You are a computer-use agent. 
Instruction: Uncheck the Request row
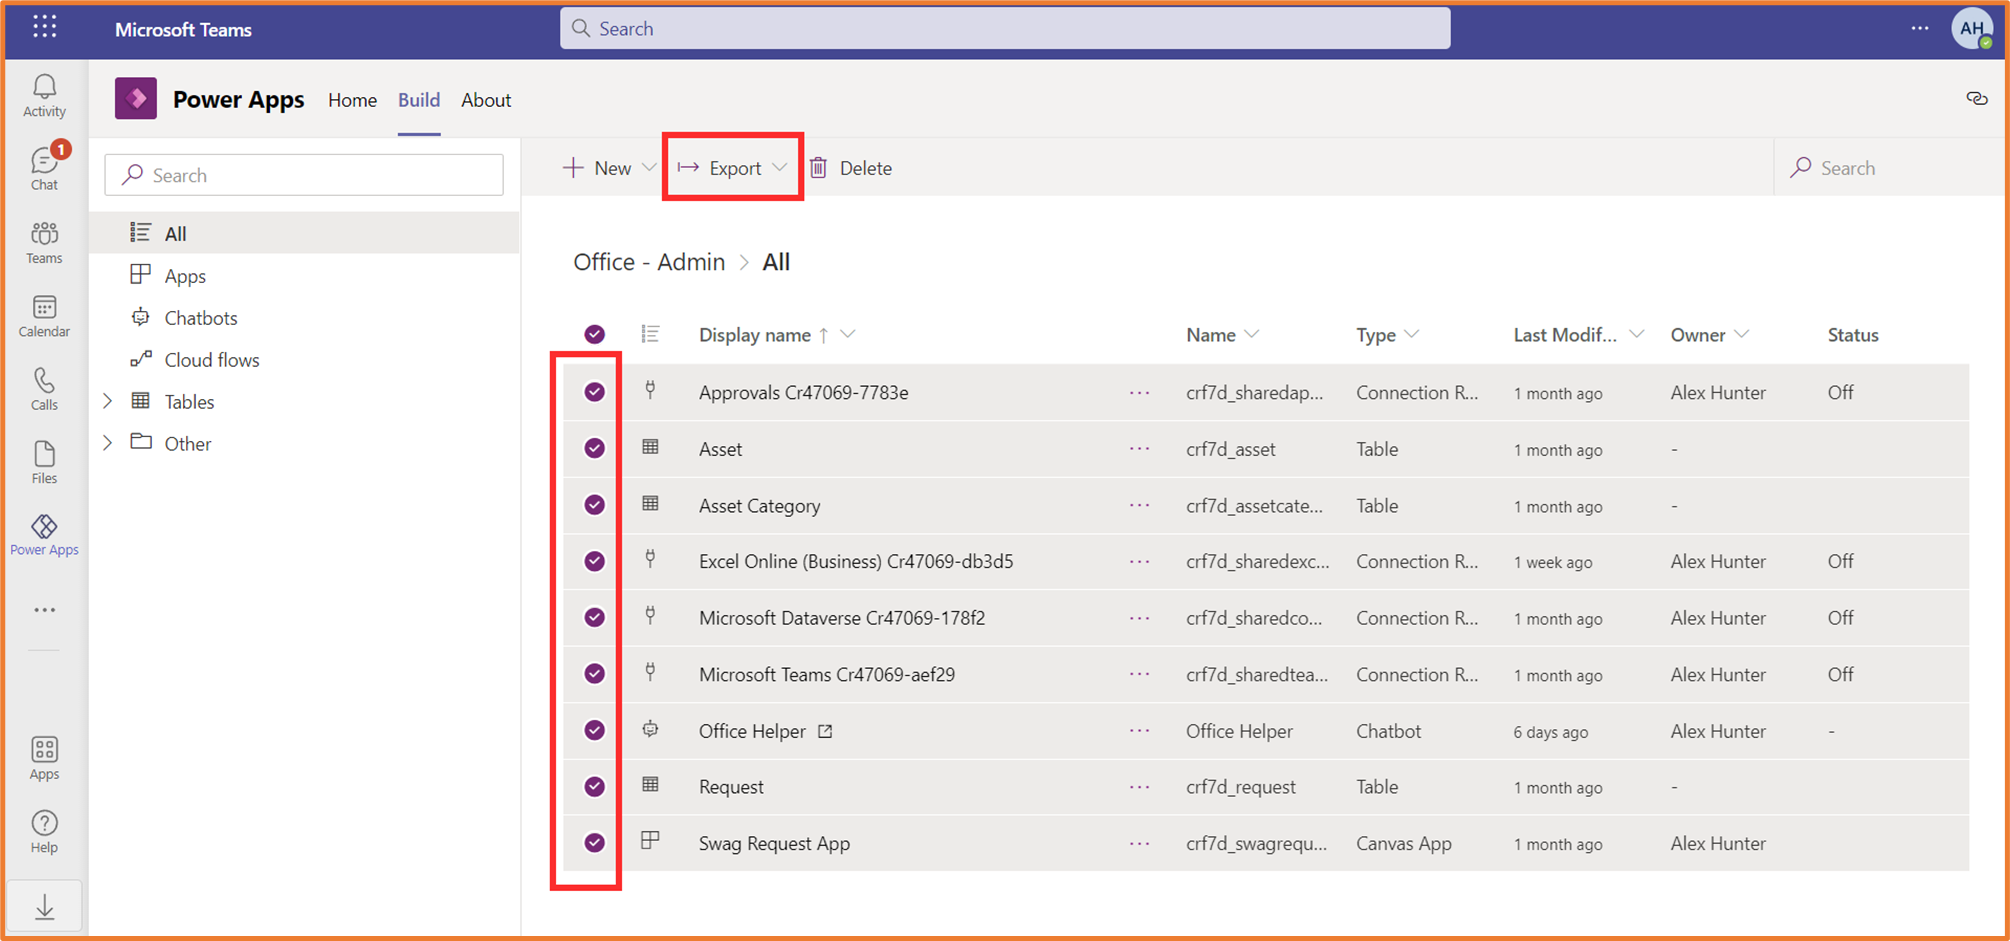click(x=594, y=786)
